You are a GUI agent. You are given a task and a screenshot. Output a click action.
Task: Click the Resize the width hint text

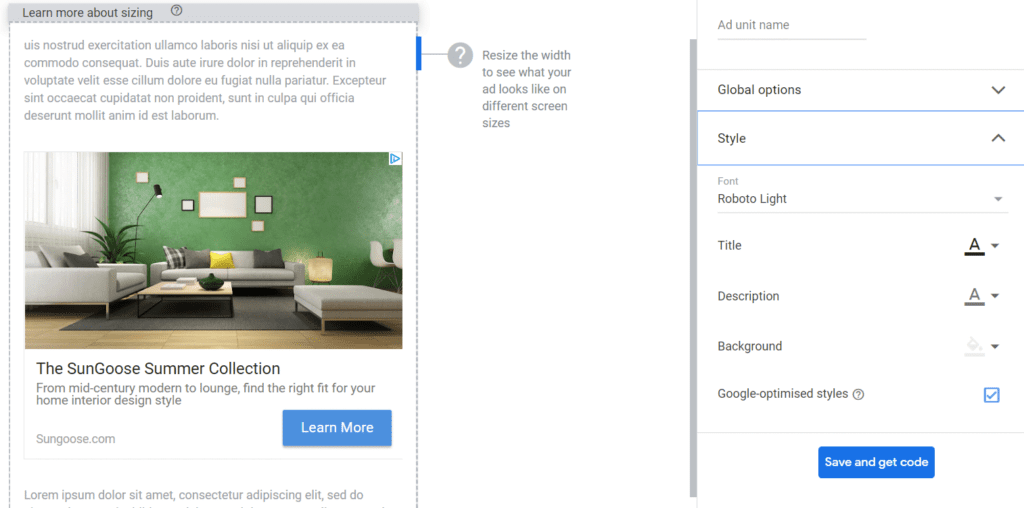[x=526, y=89]
